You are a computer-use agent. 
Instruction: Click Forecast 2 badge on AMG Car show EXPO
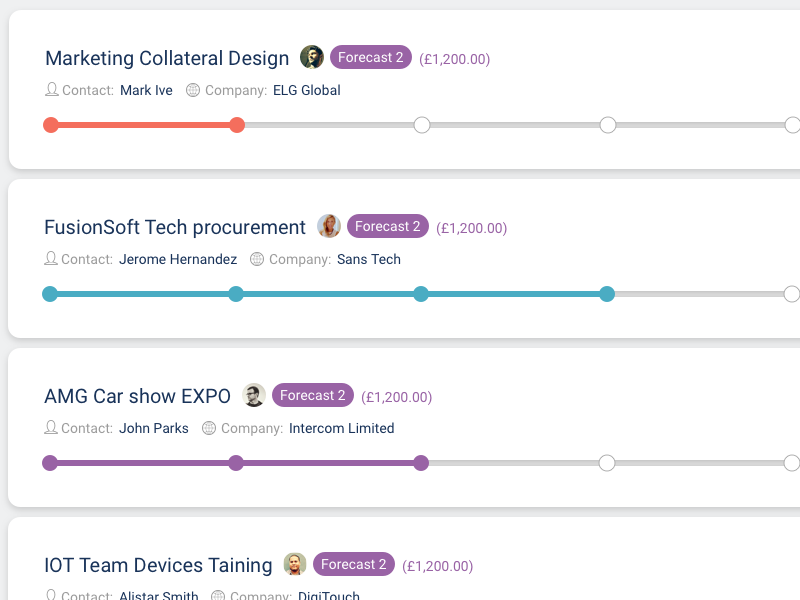[312, 395]
